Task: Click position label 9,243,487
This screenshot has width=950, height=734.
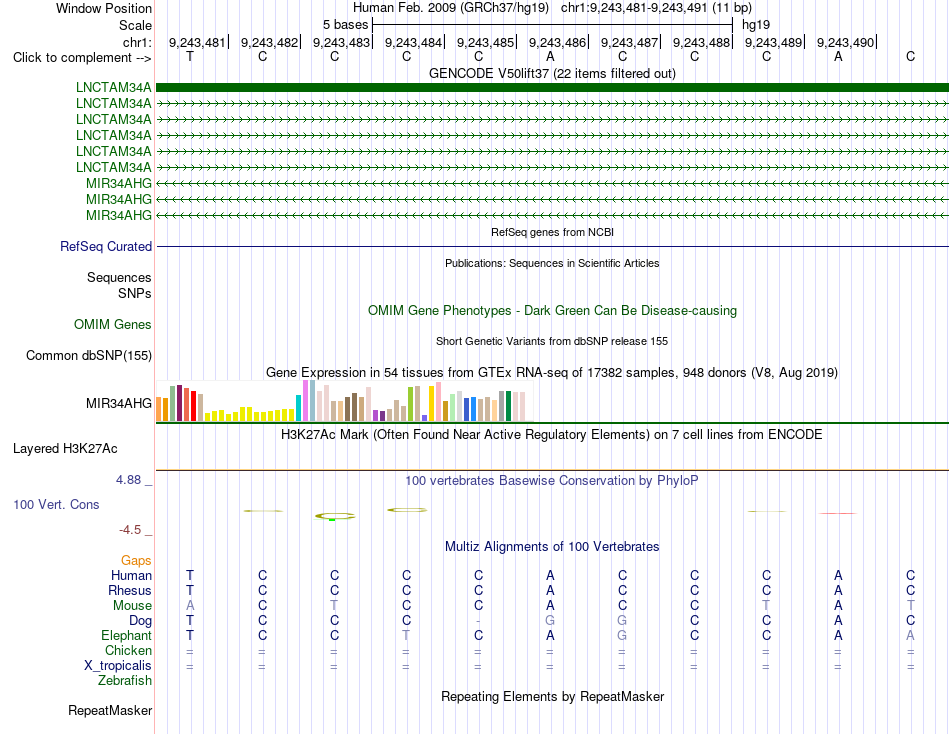Action: pos(629,42)
